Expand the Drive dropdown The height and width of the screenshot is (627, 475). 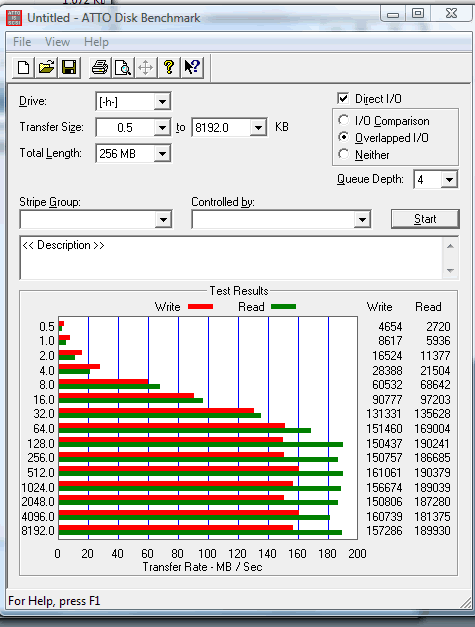coord(162,102)
